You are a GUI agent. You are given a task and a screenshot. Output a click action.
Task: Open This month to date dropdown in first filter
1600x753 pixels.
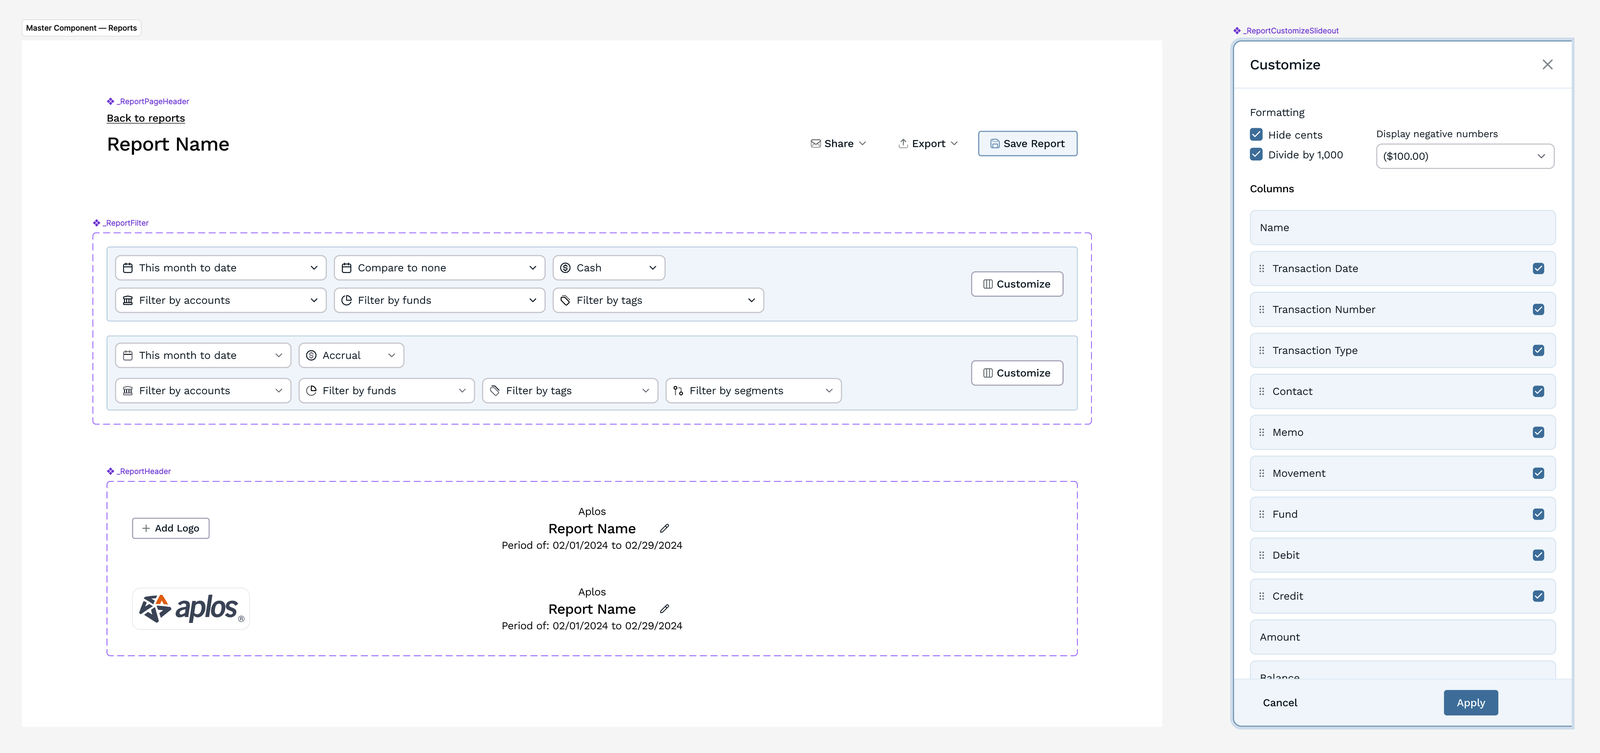point(221,268)
